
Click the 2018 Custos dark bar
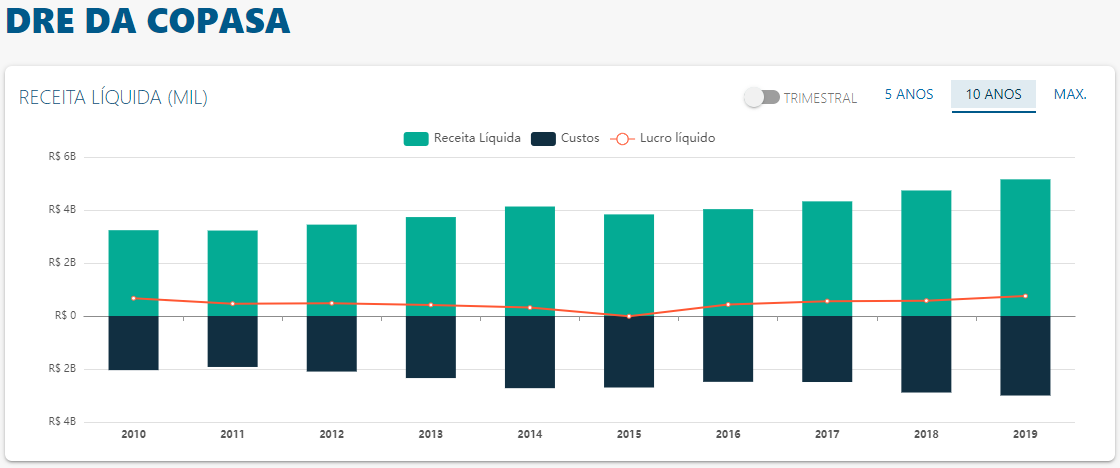tap(926, 354)
